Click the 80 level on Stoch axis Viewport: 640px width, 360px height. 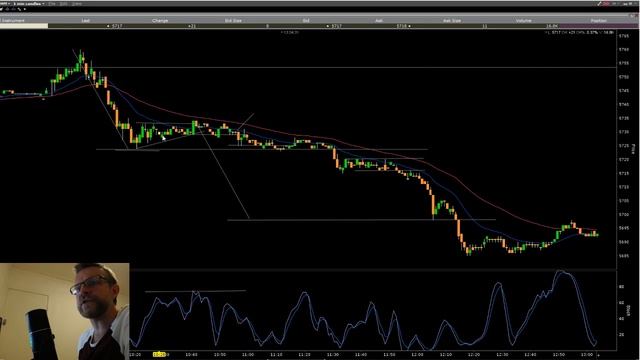(621, 287)
